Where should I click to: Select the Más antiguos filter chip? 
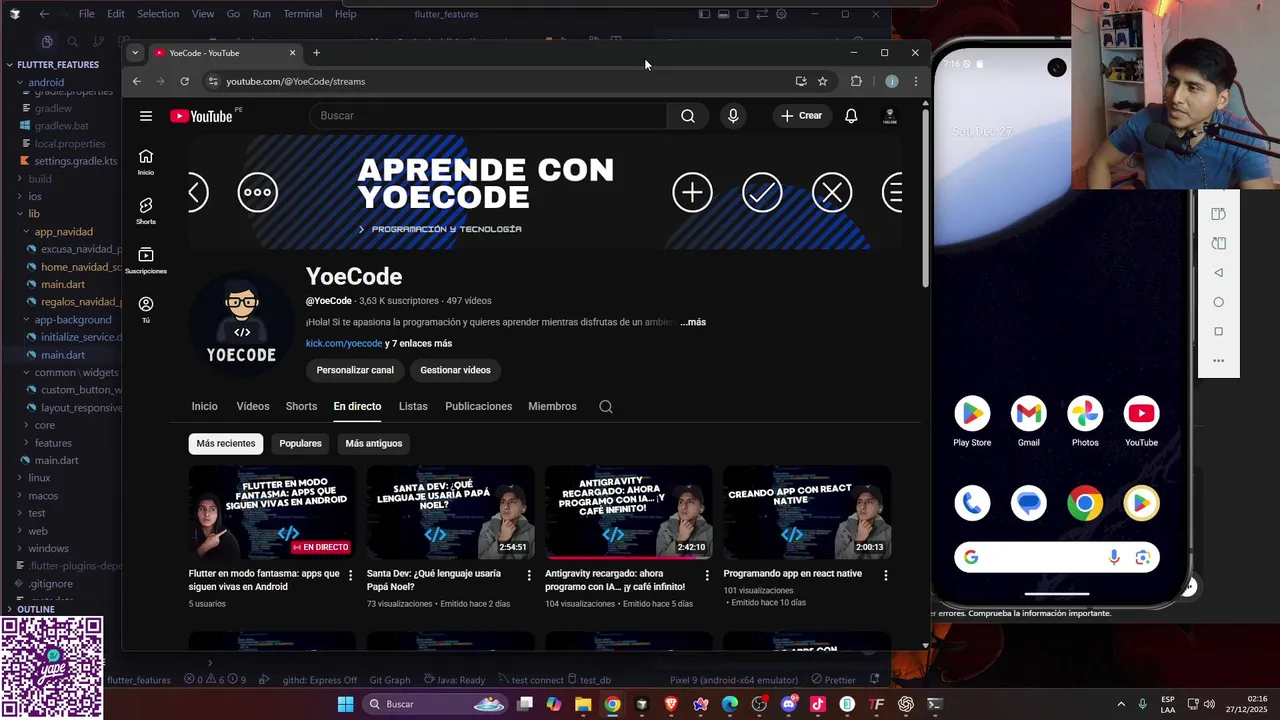click(x=374, y=444)
